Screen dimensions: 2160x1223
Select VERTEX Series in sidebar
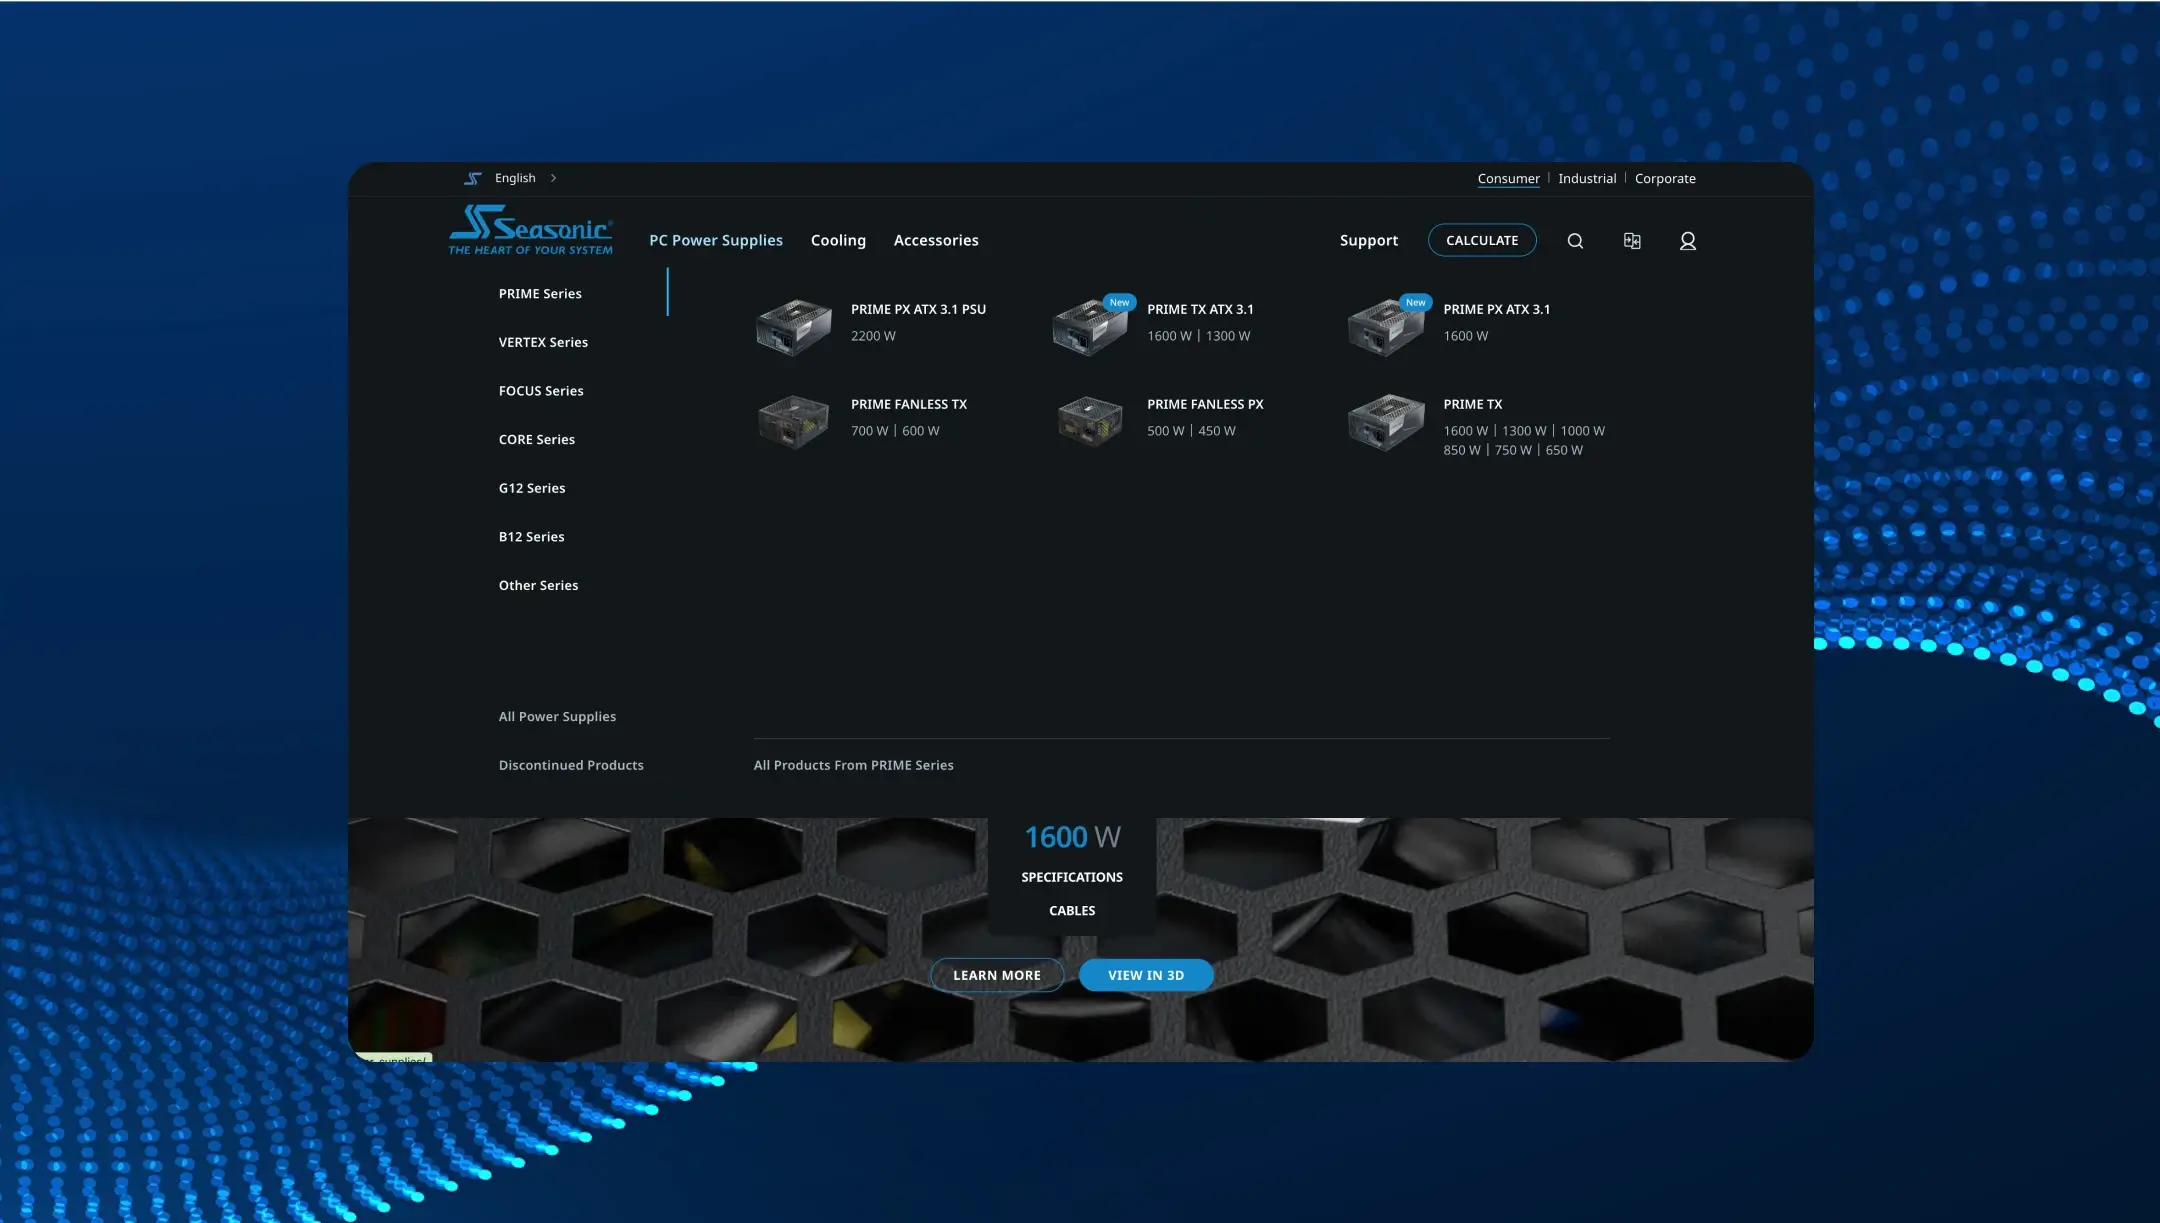(x=543, y=342)
